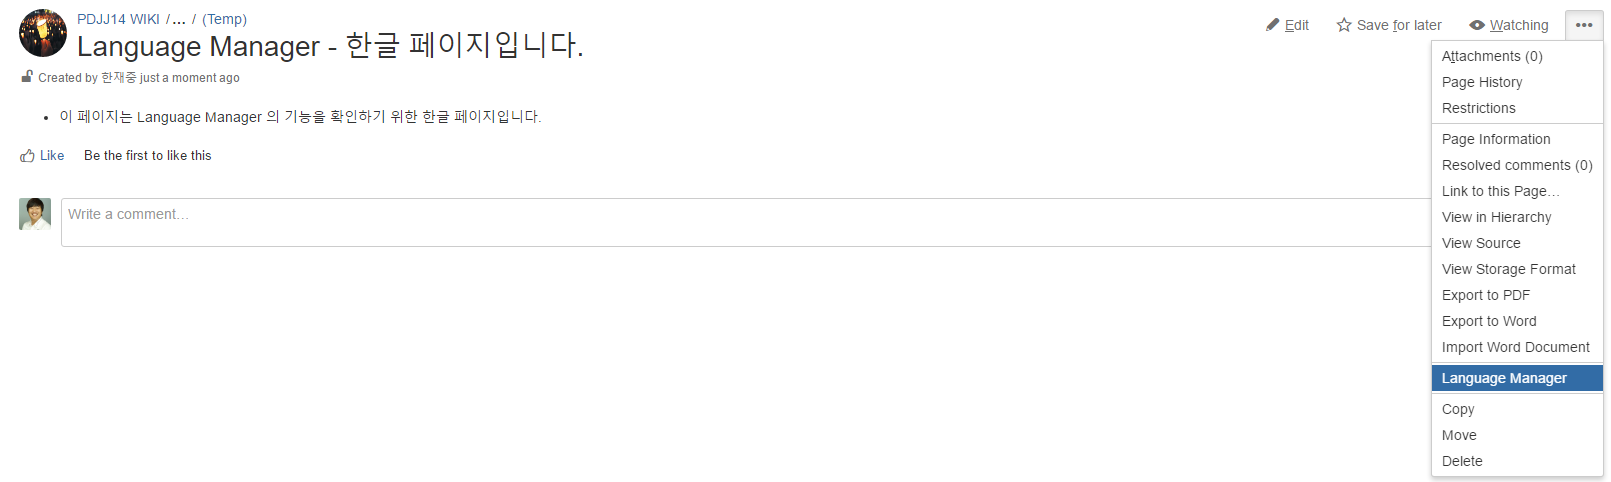Click the thumbs-up Like icon
Viewport: 1611px width, 482px height.
28,156
